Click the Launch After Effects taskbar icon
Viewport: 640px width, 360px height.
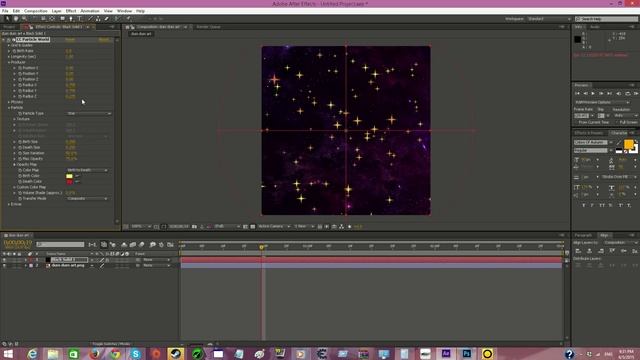(446, 353)
